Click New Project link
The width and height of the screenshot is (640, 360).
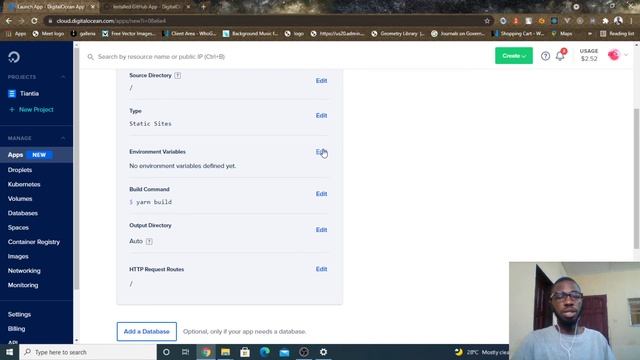(x=32, y=109)
